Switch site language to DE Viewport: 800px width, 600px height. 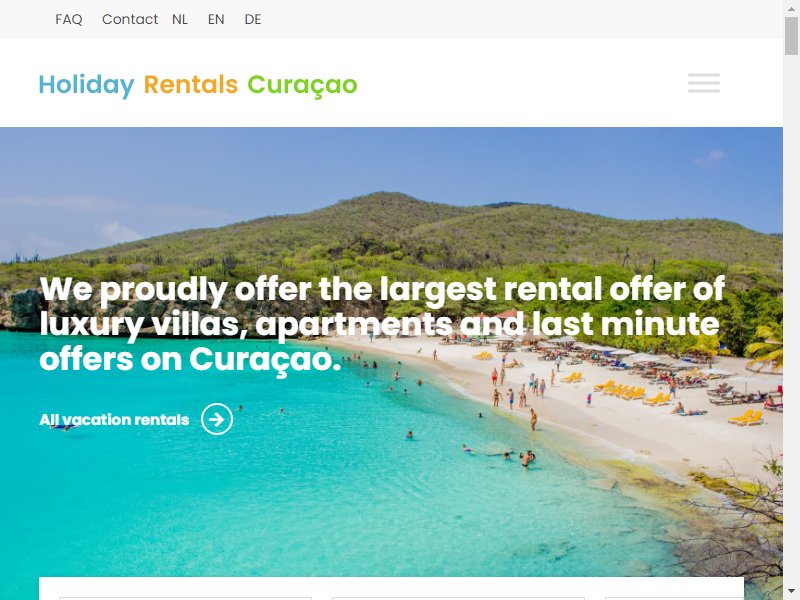click(253, 19)
